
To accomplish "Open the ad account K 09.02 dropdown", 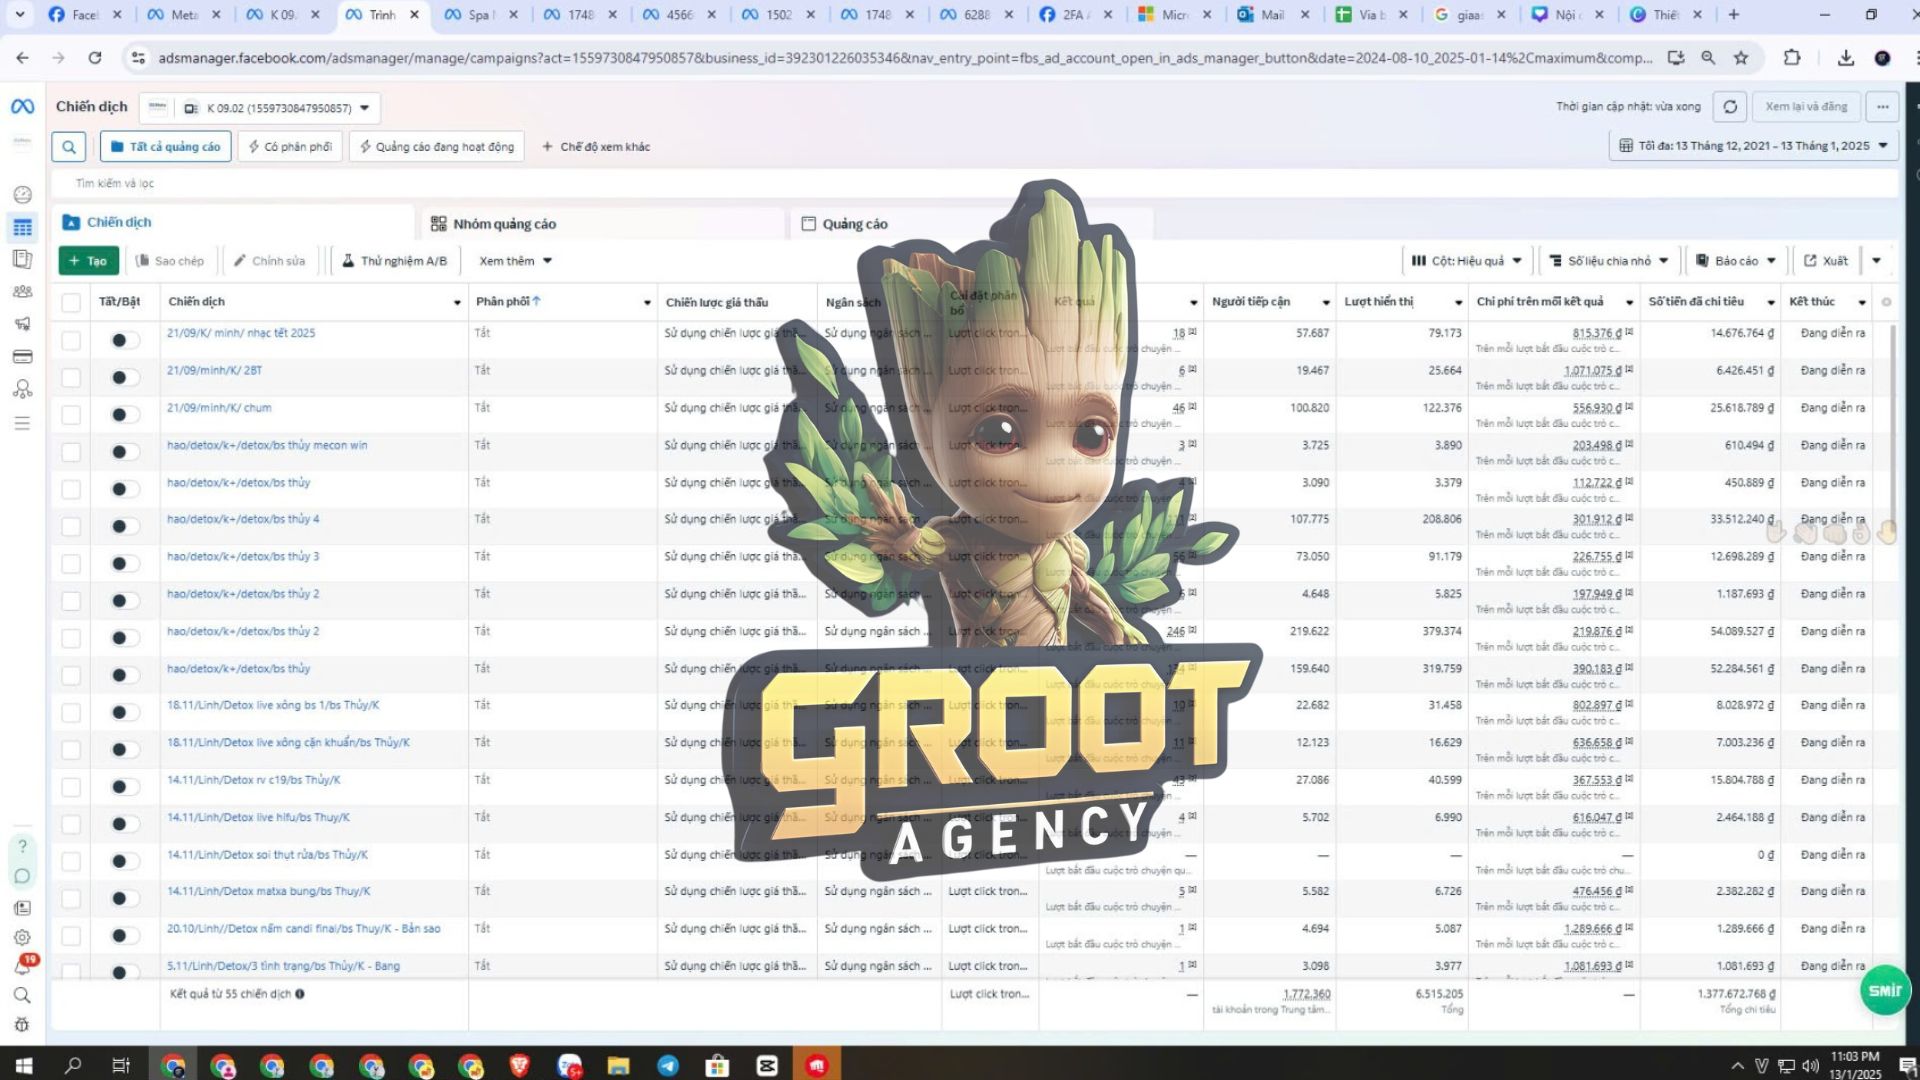I will (260, 108).
